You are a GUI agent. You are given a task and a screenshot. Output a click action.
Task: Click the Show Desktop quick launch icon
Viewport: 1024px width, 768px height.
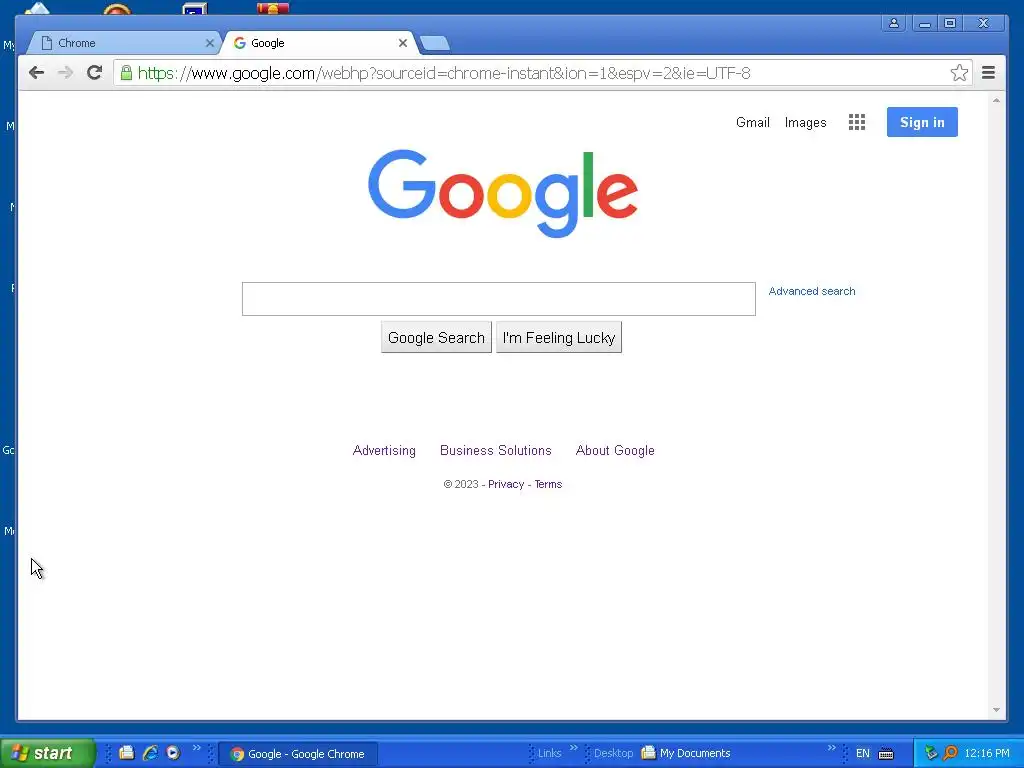coord(126,753)
